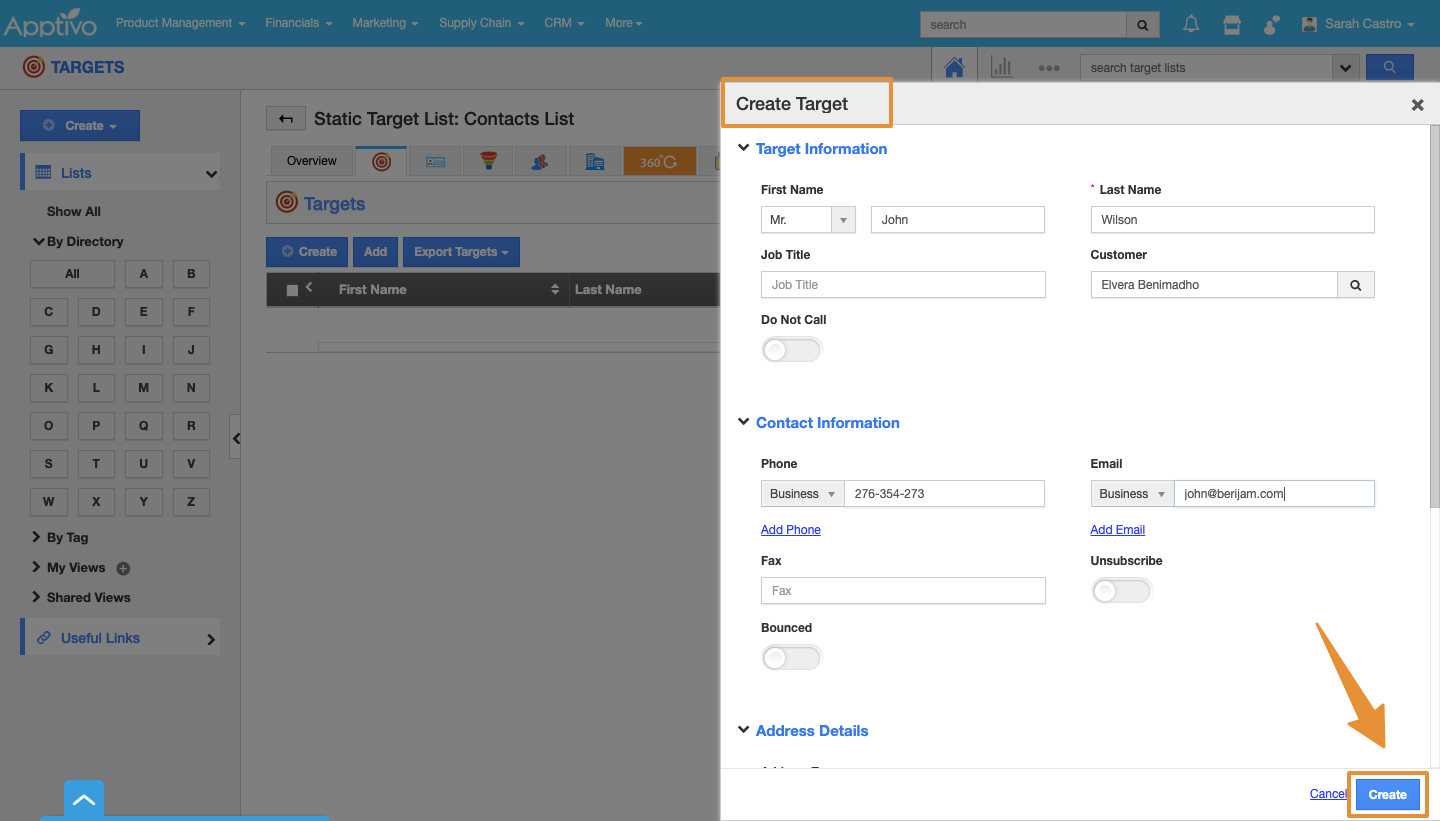Viewport: 1440px width, 821px height.
Task: Click the Last Name field containing Wilson
Action: point(1233,220)
